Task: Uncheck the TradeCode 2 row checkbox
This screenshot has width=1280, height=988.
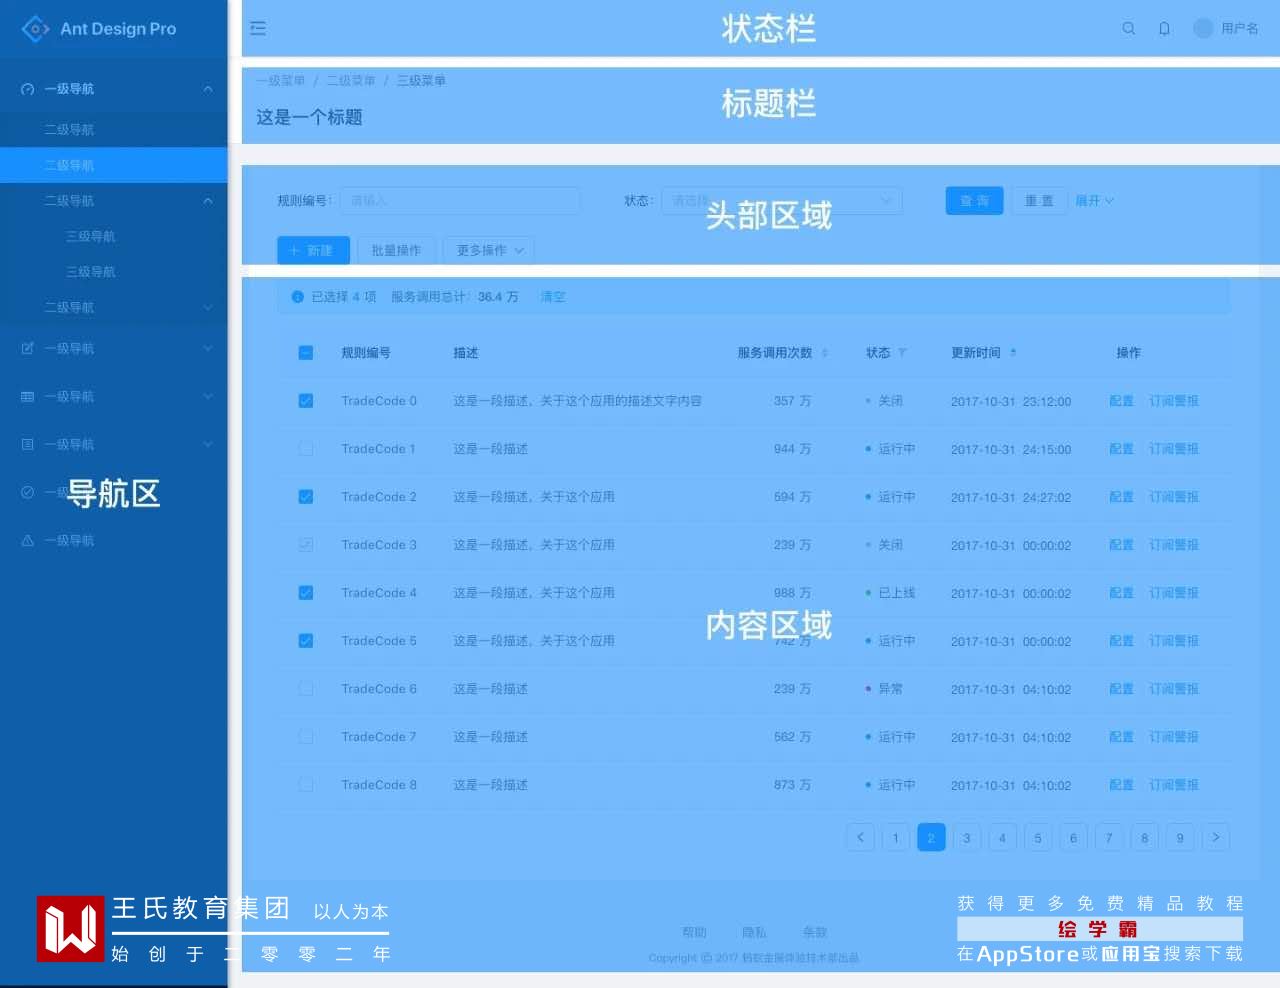Action: pyautogui.click(x=306, y=497)
